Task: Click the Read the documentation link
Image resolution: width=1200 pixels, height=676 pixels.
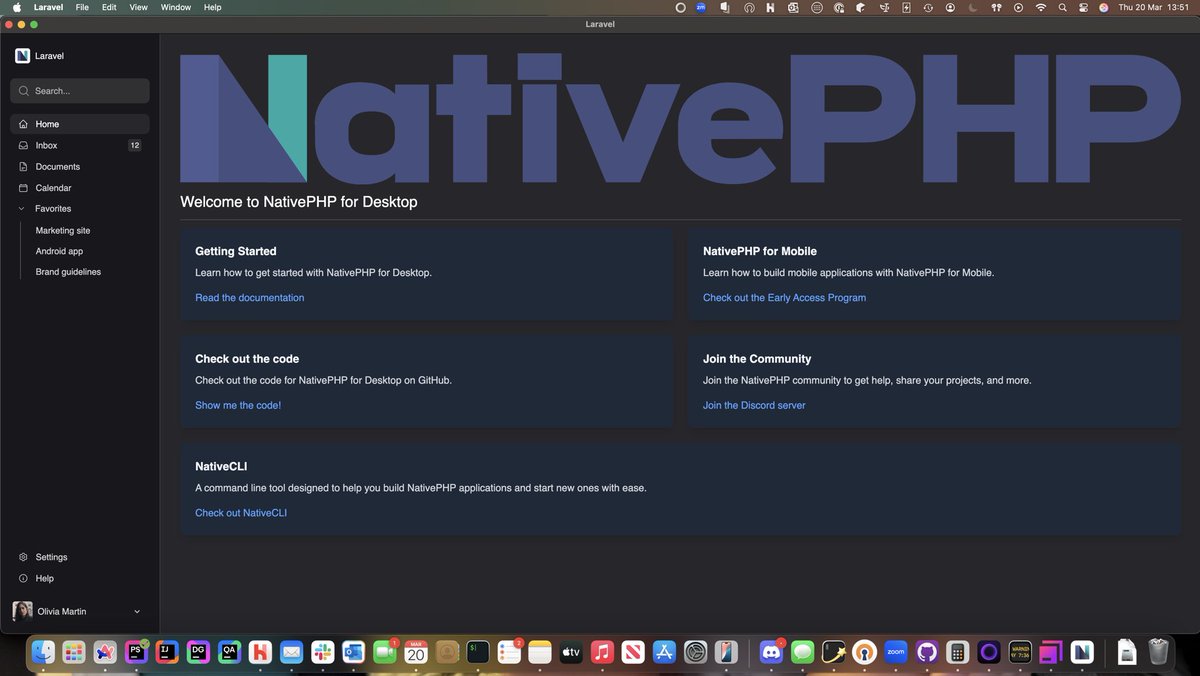Action: [250, 297]
